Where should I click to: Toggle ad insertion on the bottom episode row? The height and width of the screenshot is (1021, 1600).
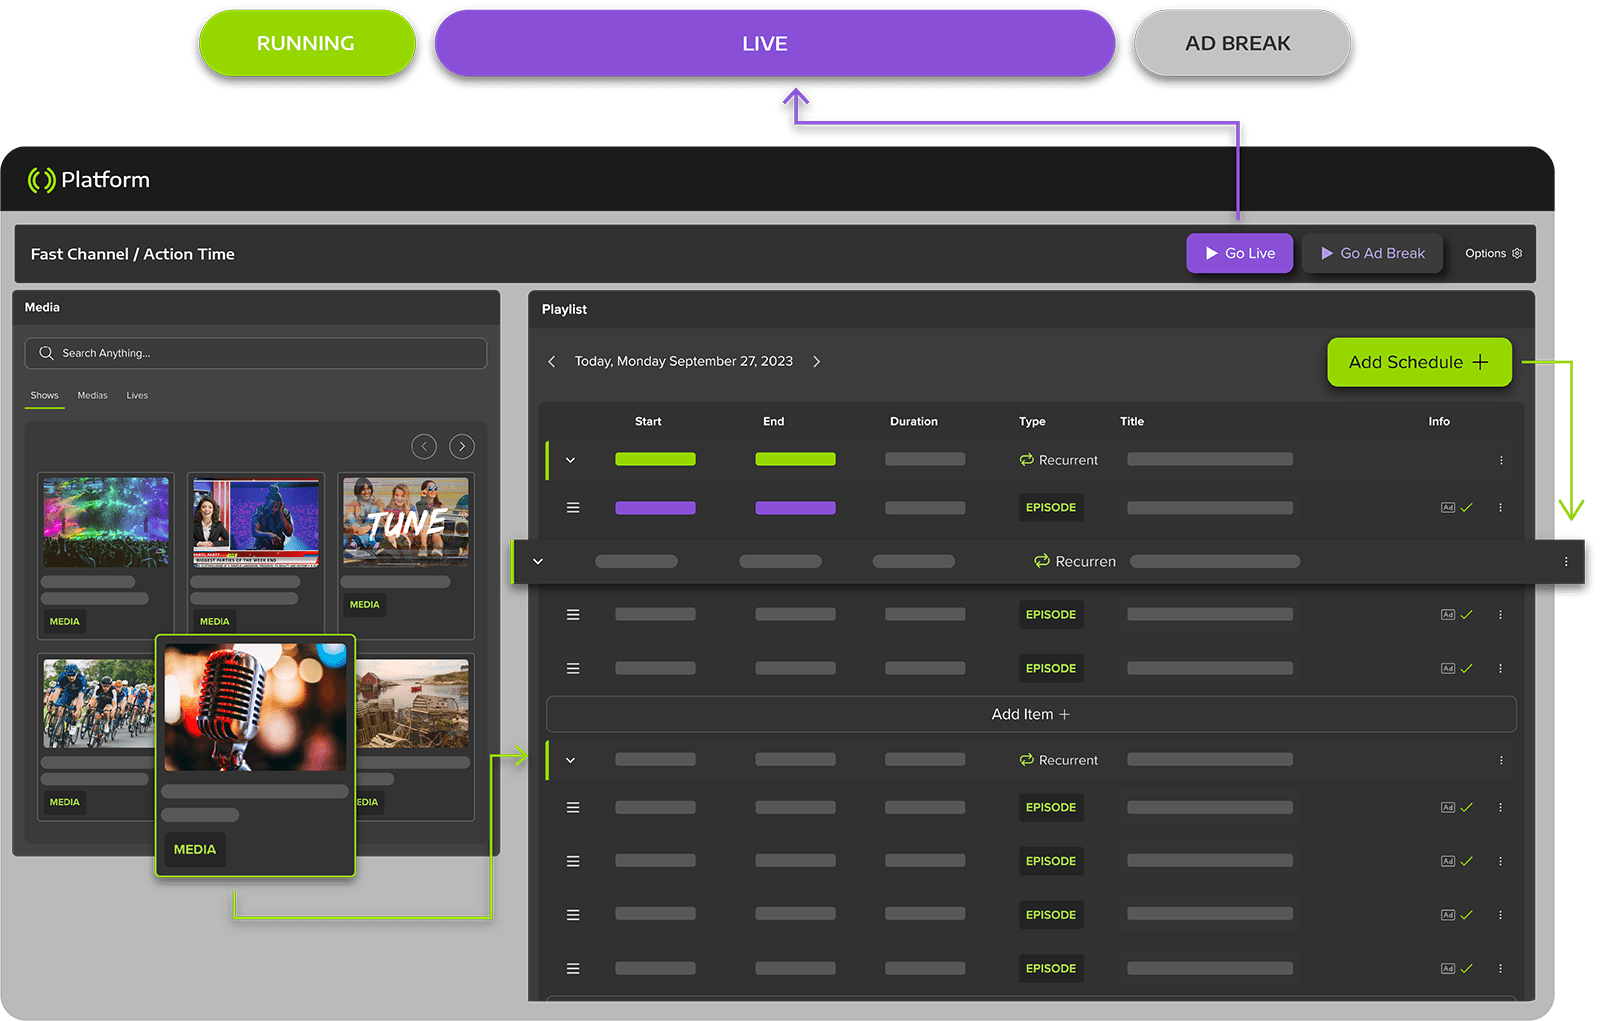(1447, 968)
